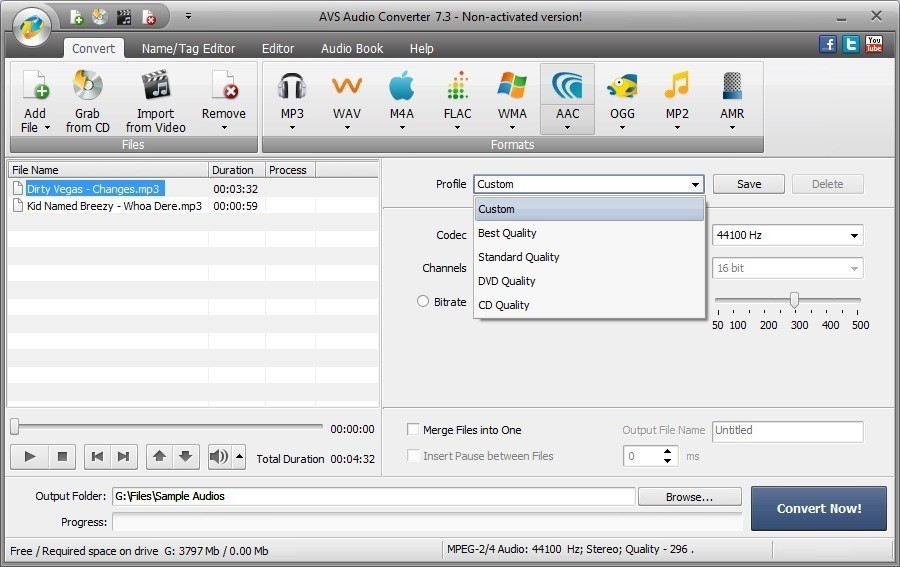Select the AMR format icon
The image size is (900, 567).
coord(732,87)
